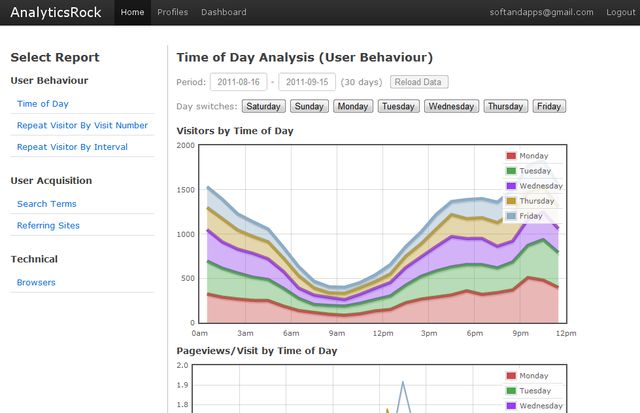Click the 'Pageviews/Visit by Time of Day' heading
This screenshot has height=413, width=640.
coord(257,351)
